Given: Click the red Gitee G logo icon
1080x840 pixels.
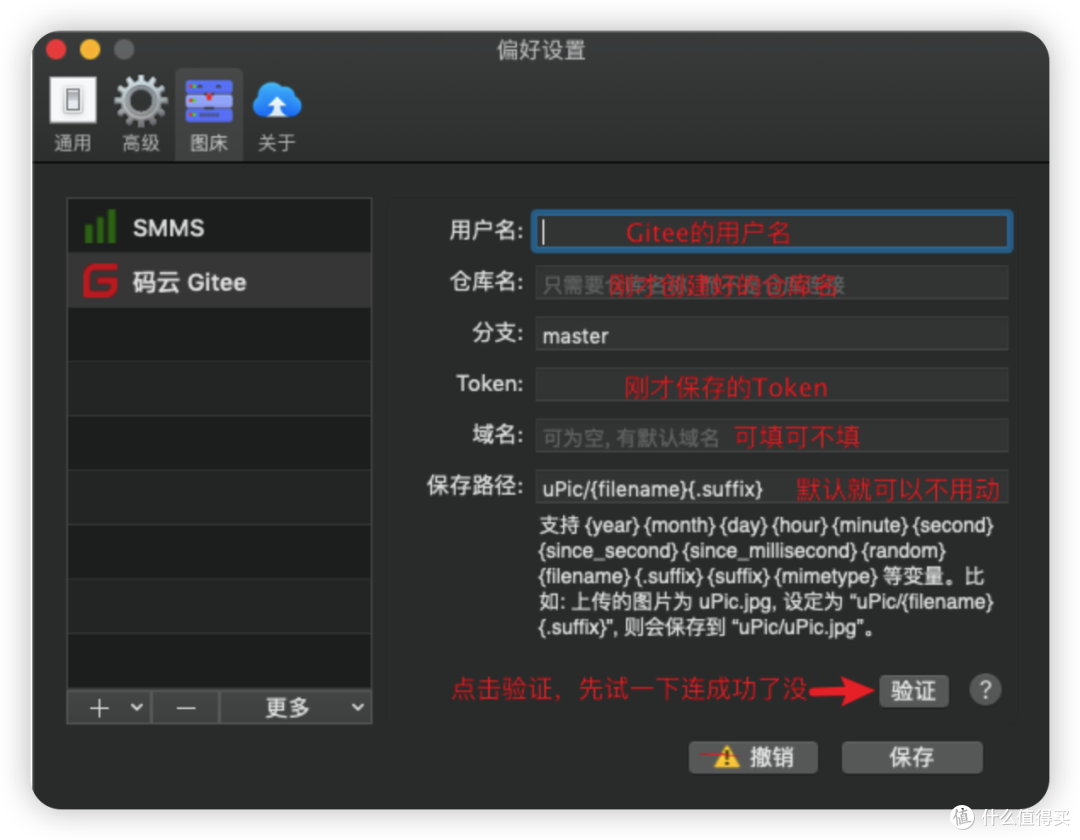Looking at the screenshot, I should coord(101,281).
